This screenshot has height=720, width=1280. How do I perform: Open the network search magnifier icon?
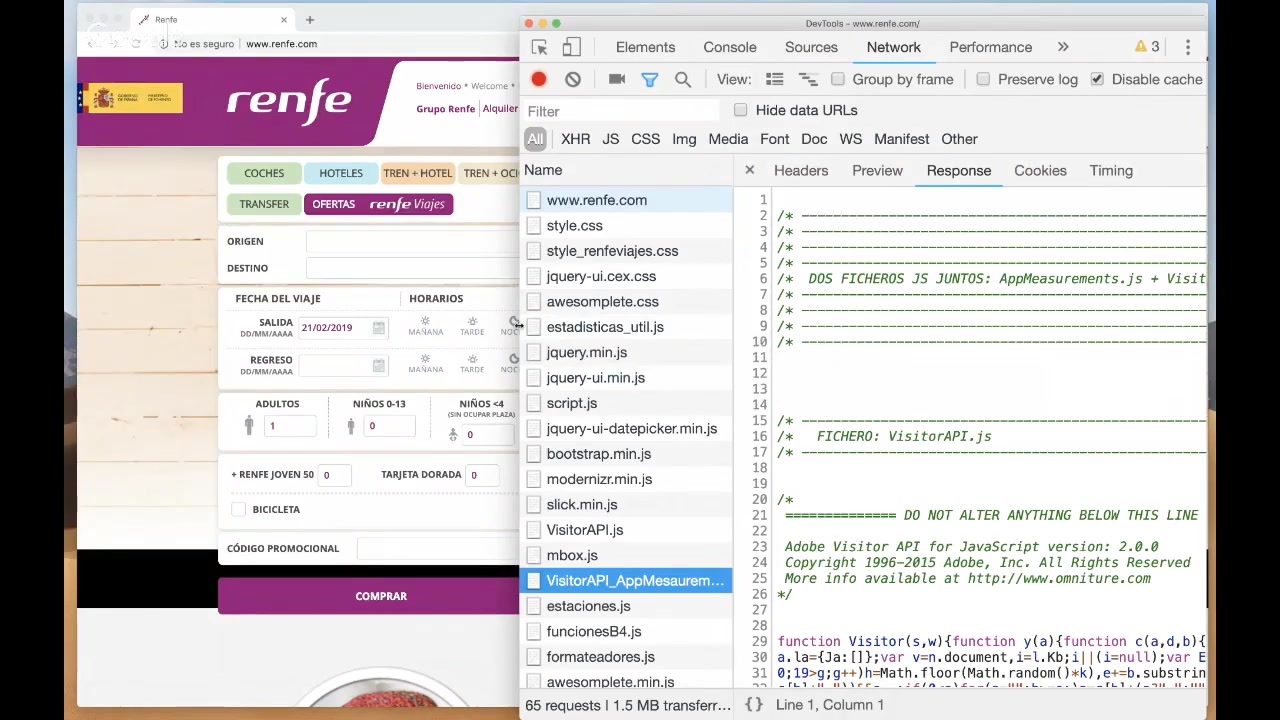point(683,79)
